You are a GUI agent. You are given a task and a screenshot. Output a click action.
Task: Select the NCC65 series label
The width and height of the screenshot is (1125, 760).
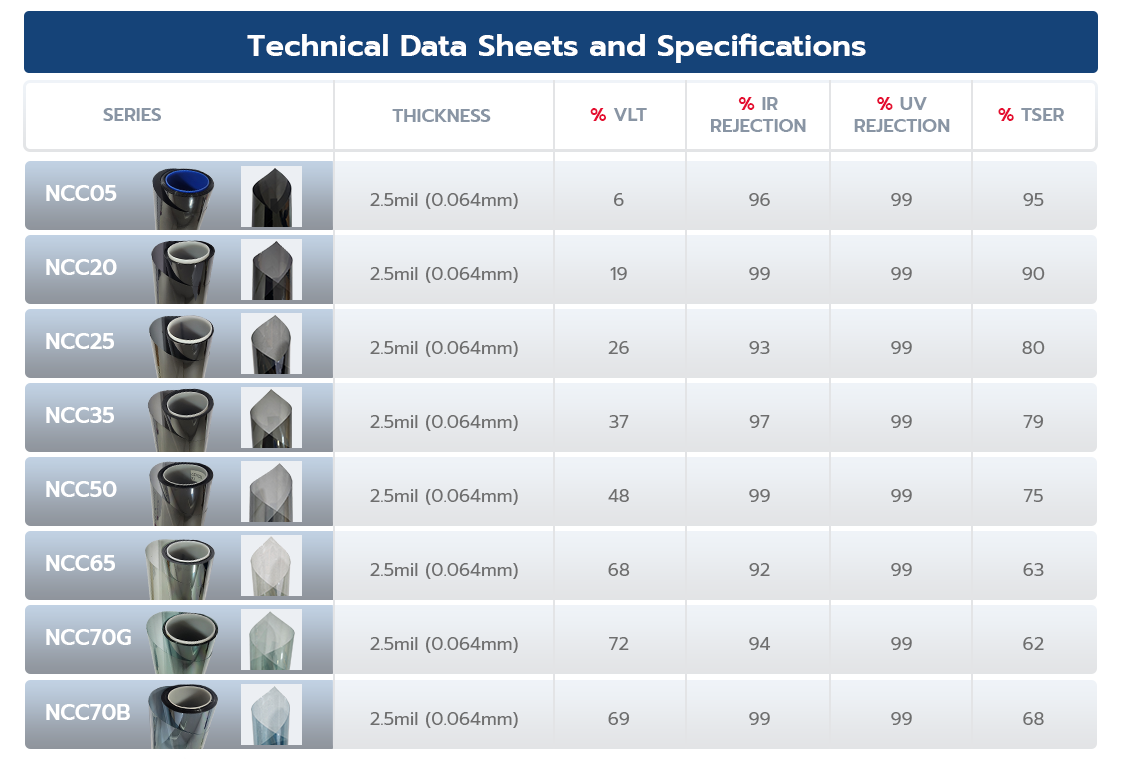(x=80, y=563)
